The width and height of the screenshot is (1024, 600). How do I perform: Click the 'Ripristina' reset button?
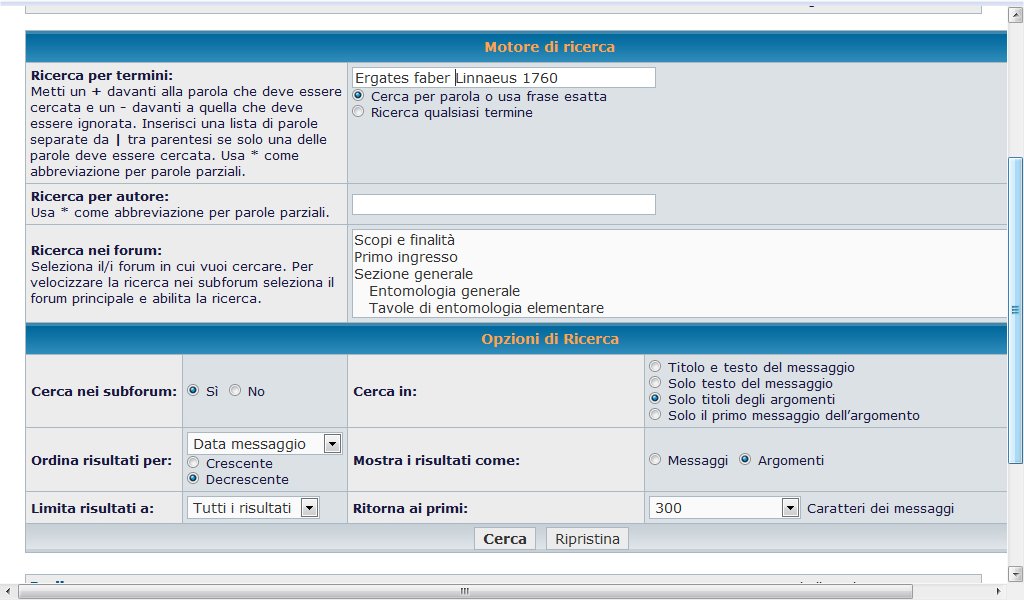(587, 539)
